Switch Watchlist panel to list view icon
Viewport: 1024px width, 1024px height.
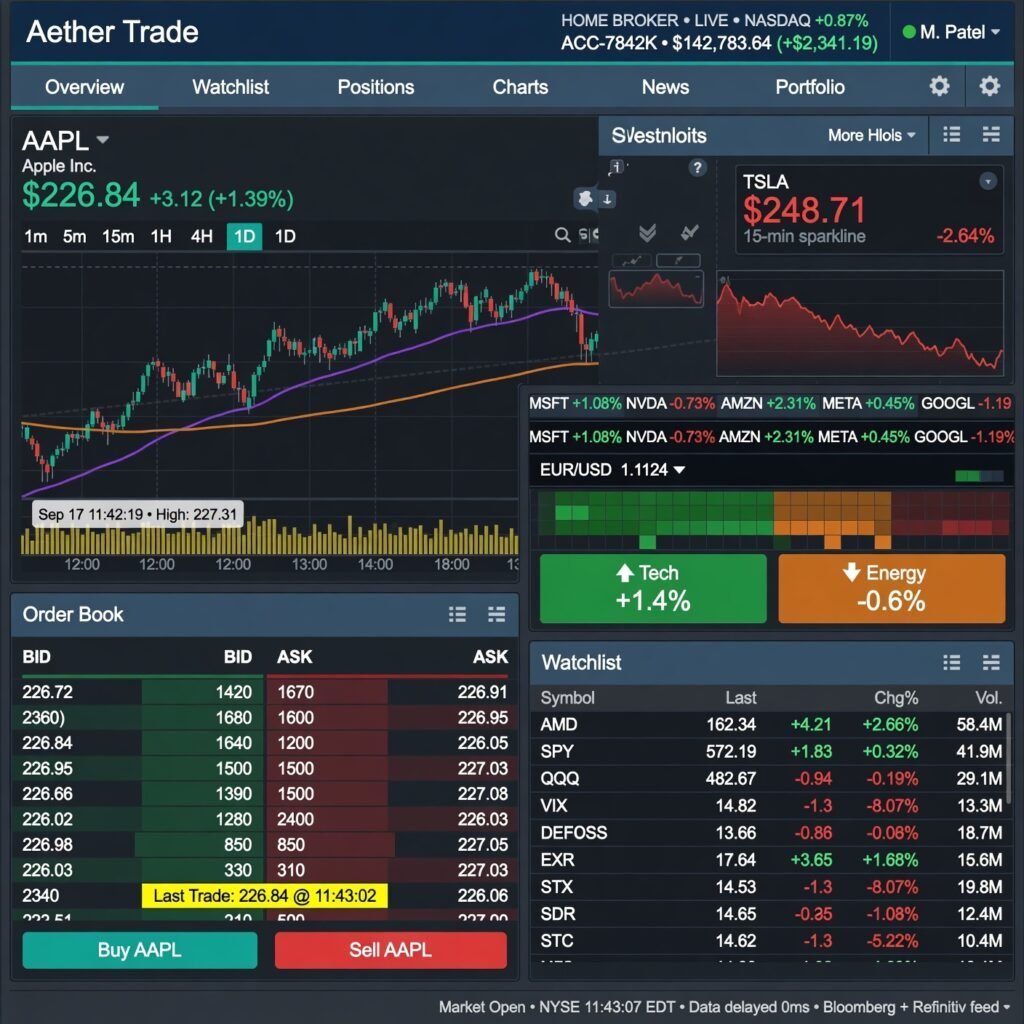tap(952, 663)
